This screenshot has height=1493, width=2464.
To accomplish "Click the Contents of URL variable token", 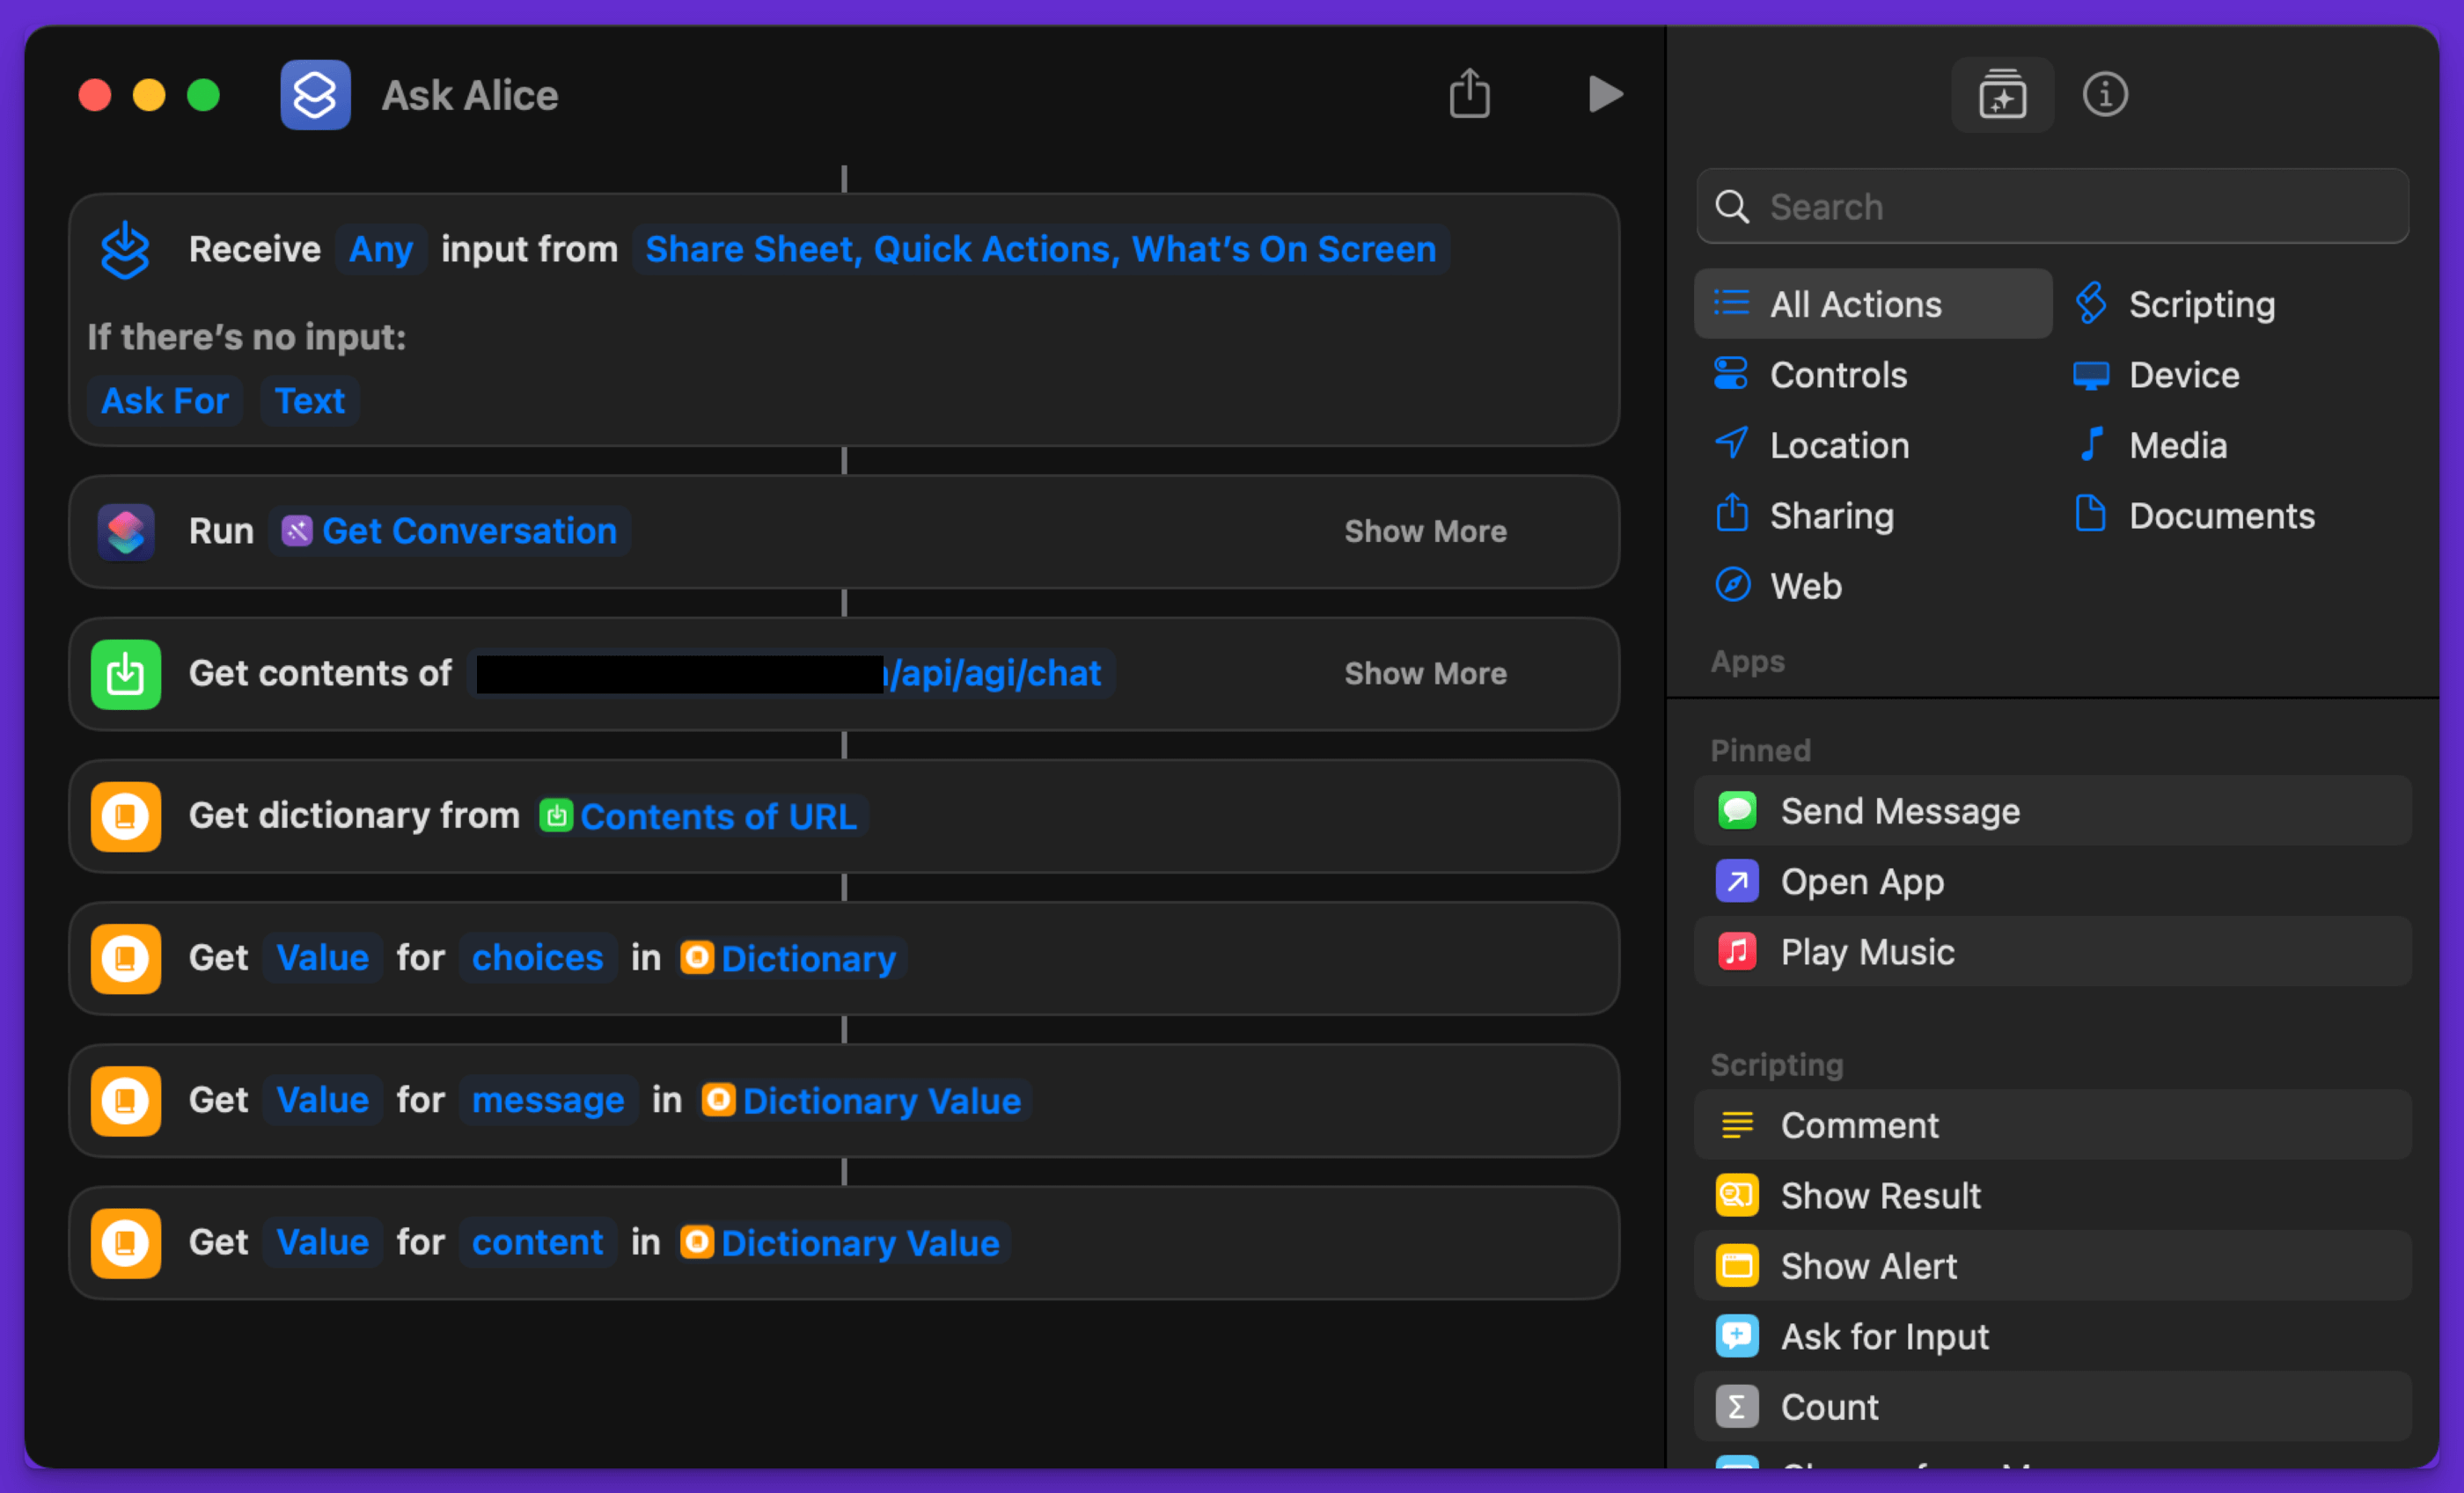I will 716,817.
